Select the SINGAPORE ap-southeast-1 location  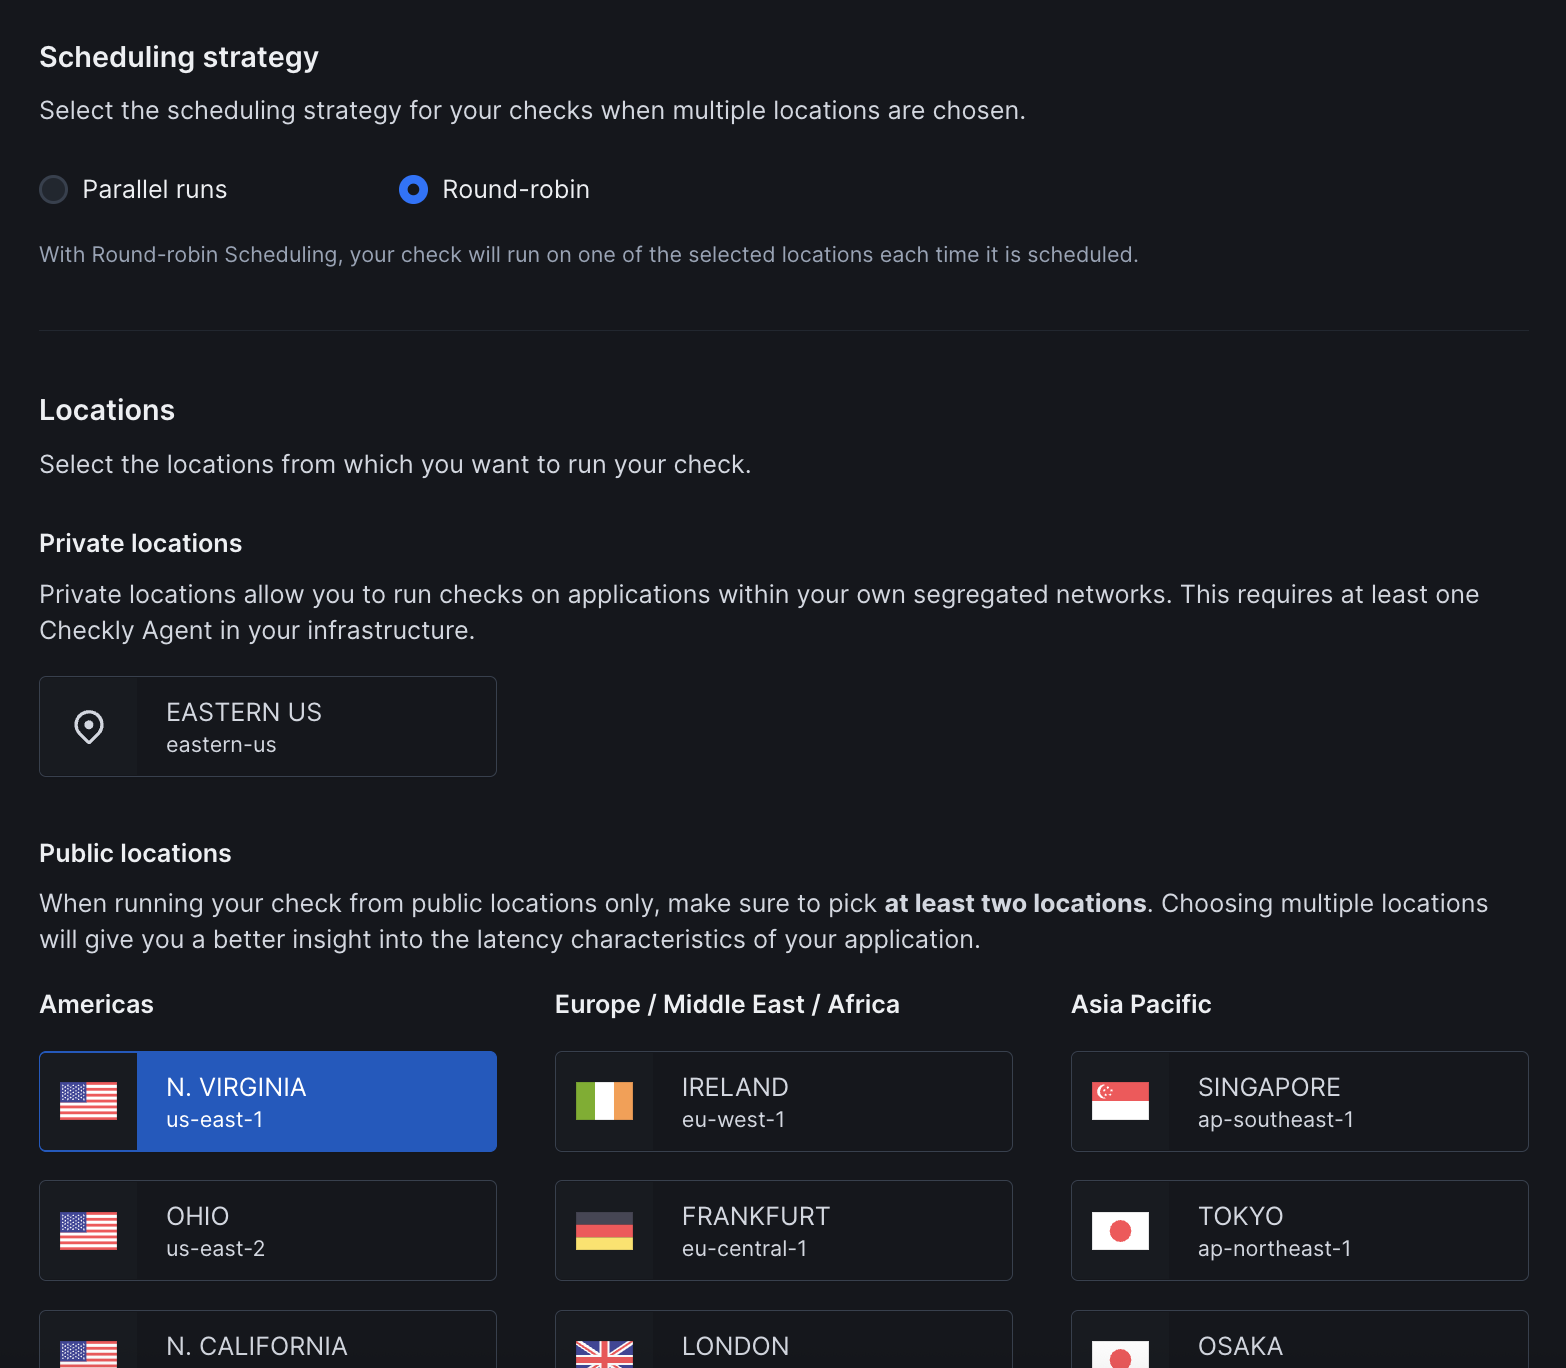(x=1320, y=1101)
